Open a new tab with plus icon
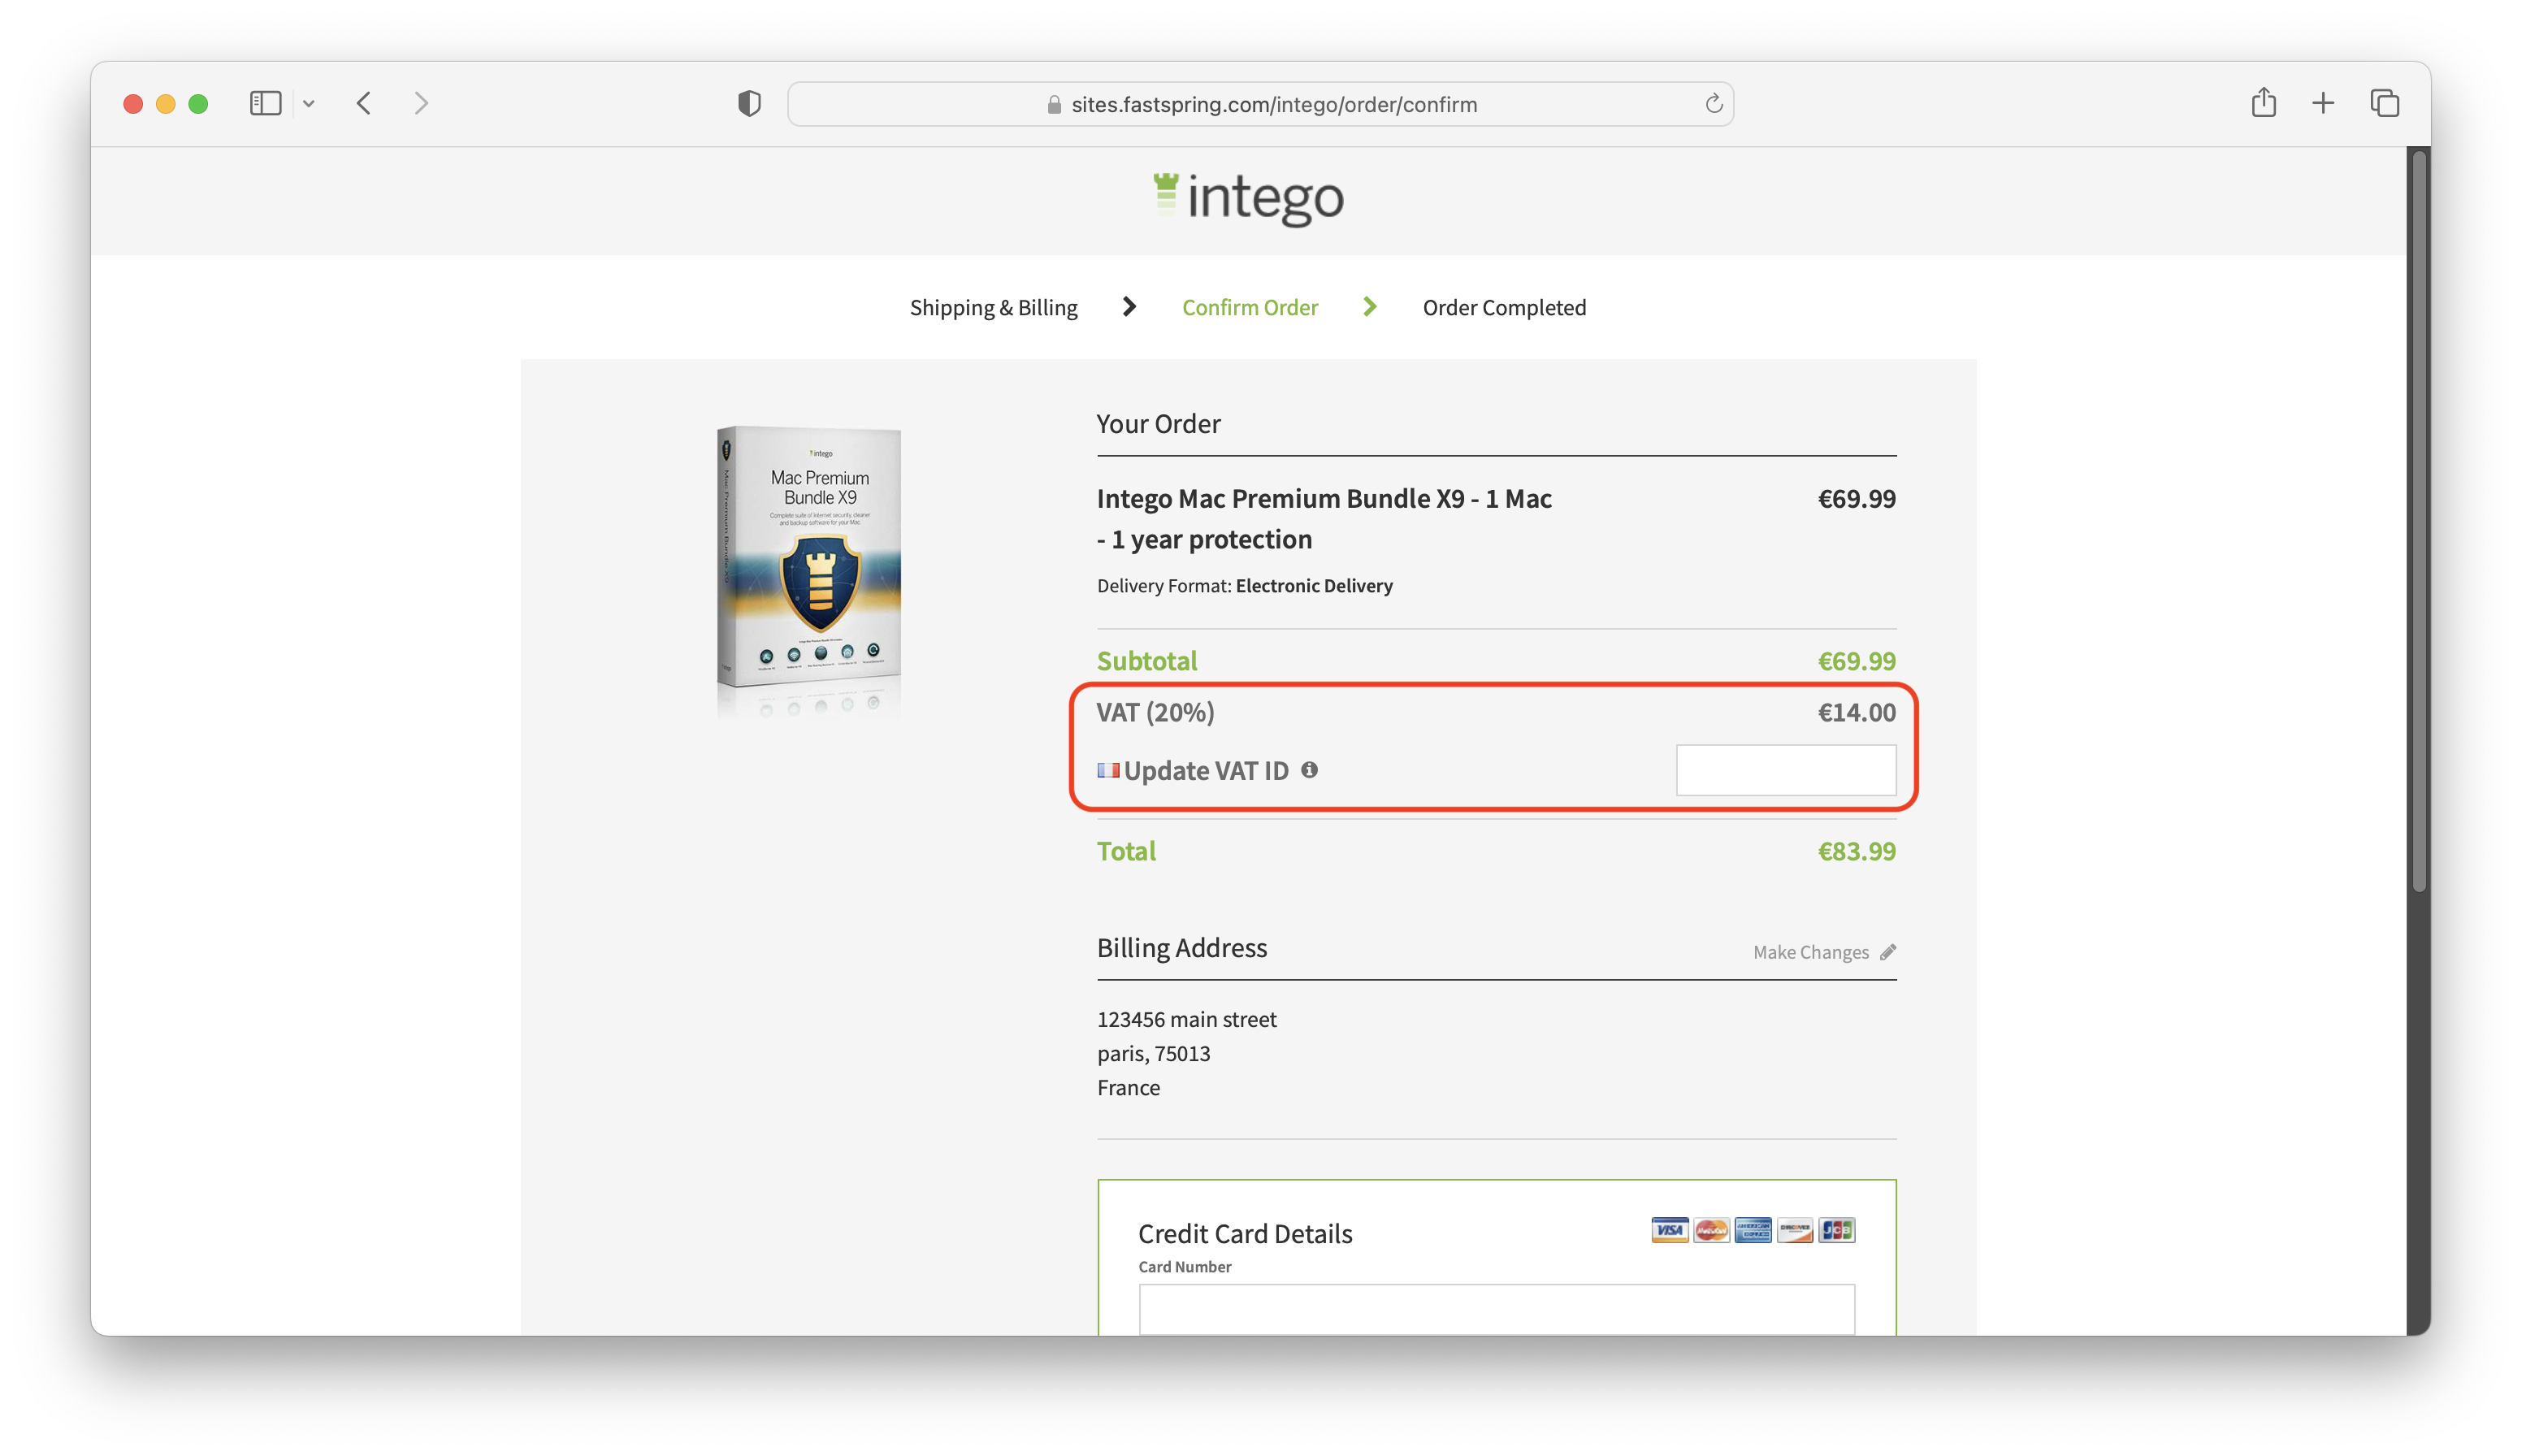Screen dimensions: 2522x1456 [2323, 103]
